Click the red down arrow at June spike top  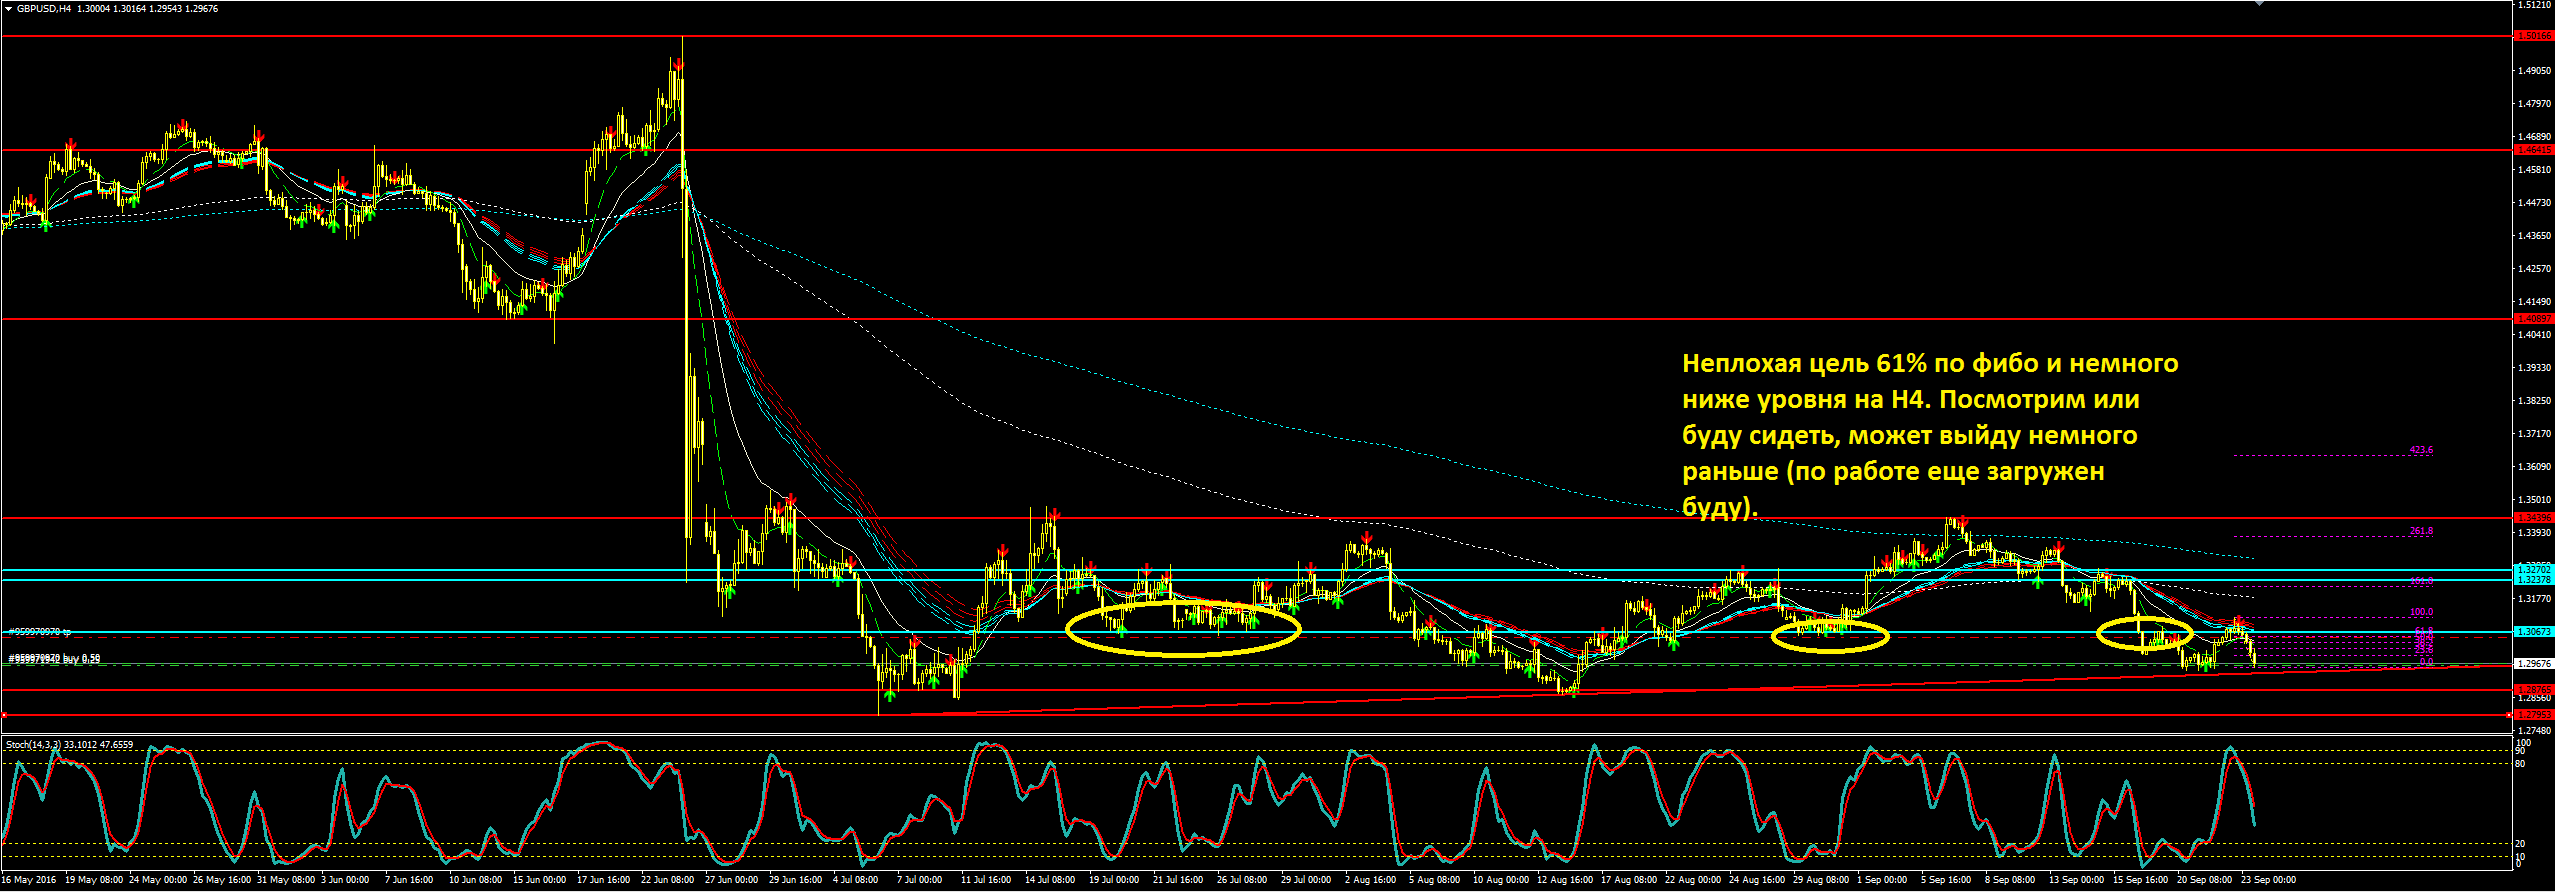click(x=678, y=65)
